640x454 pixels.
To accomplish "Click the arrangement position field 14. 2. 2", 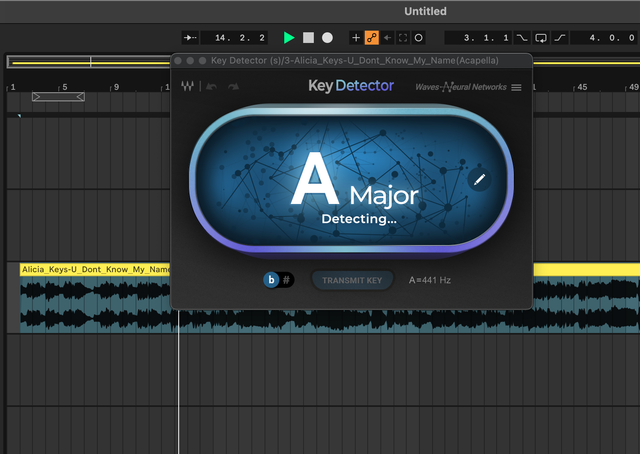I will pos(235,38).
